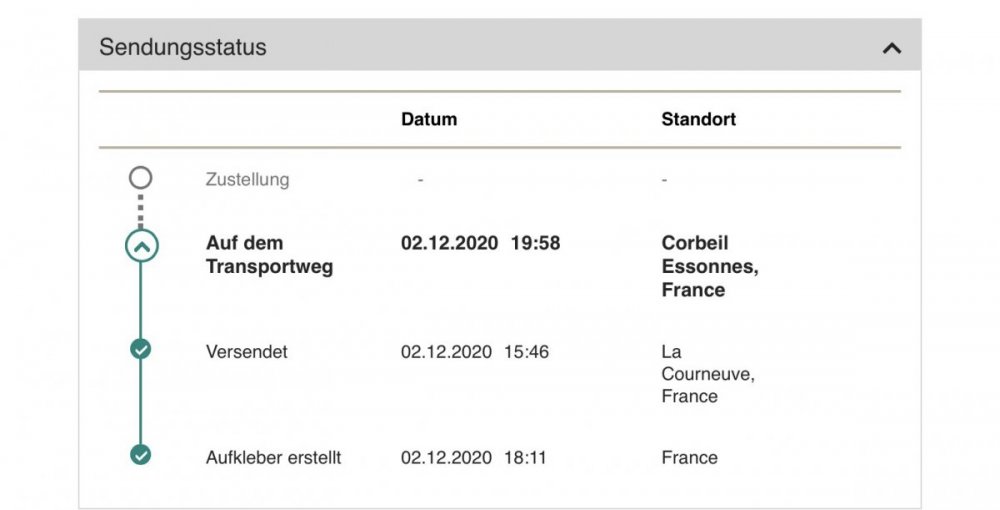Collapse the Sendungsstatus panel chevron

pyautogui.click(x=891, y=48)
